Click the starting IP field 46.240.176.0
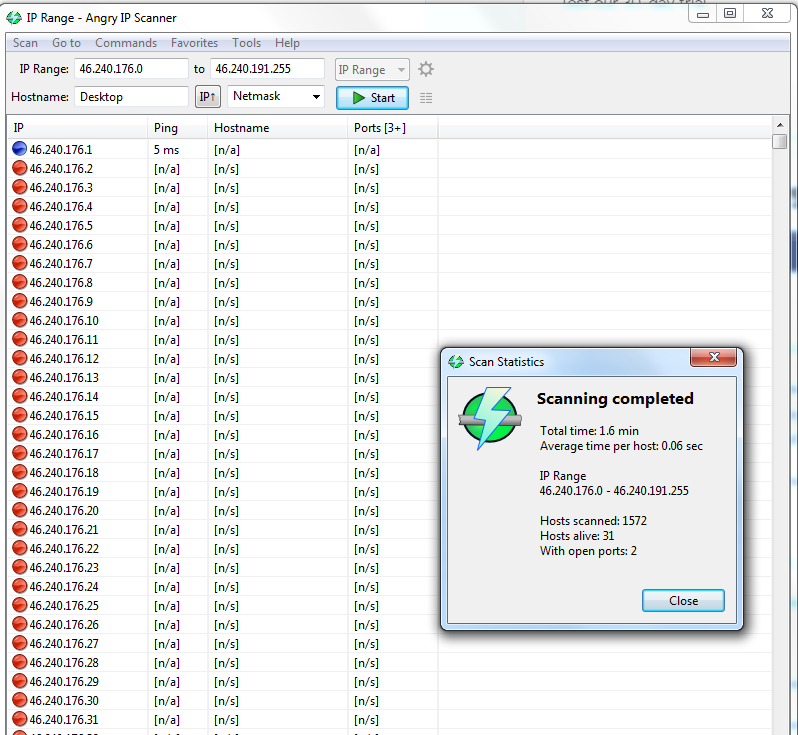798x735 pixels. click(131, 69)
